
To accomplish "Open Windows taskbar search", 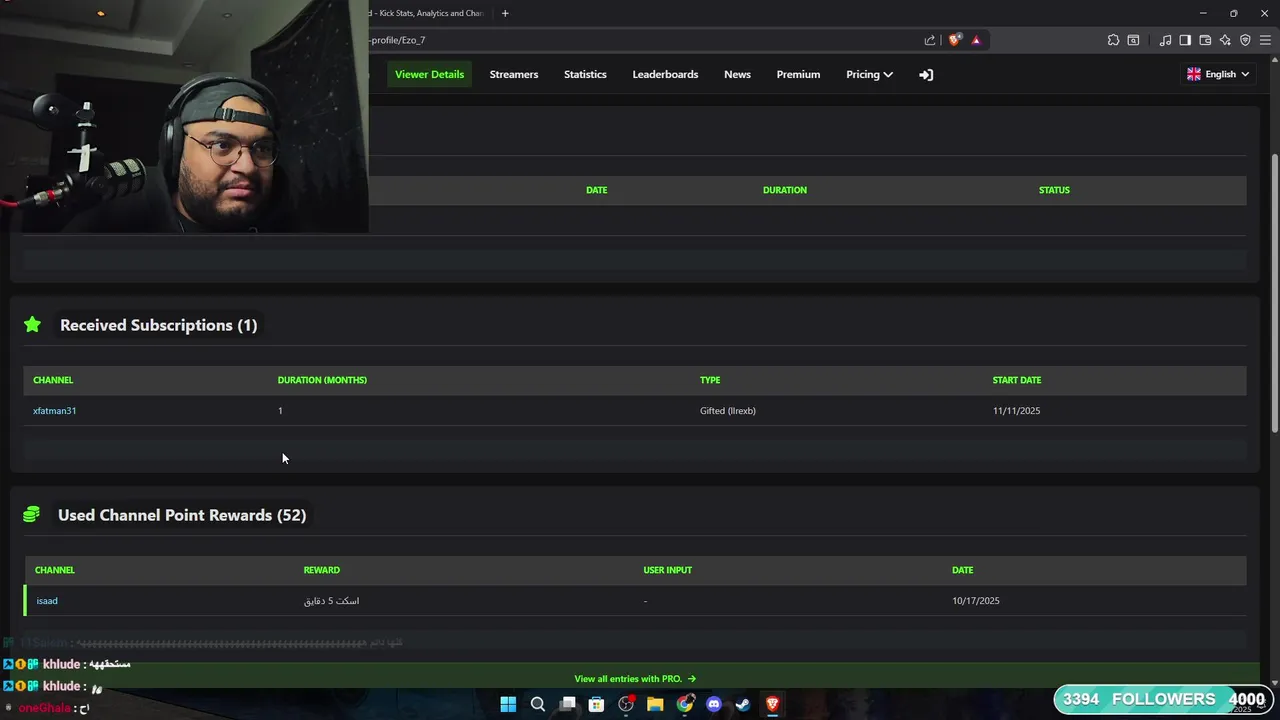I will [537, 704].
